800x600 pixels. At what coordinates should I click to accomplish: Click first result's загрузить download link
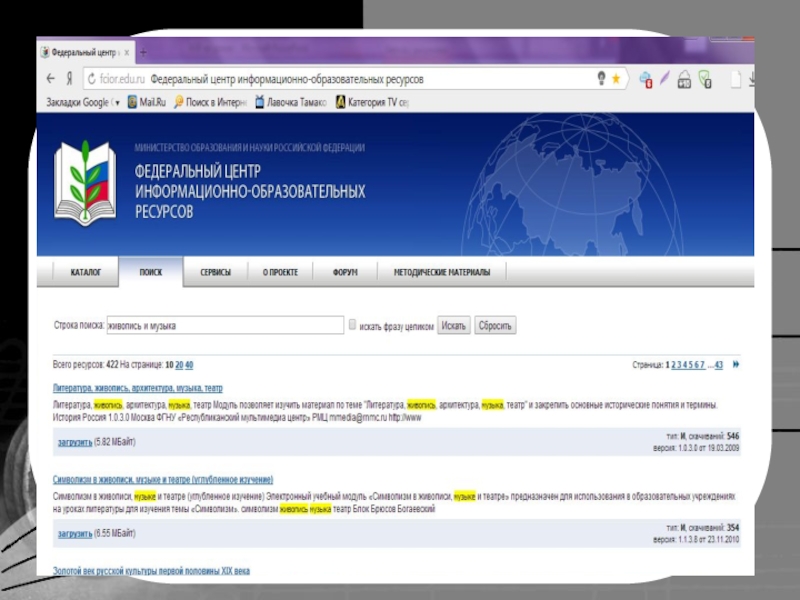(74, 442)
